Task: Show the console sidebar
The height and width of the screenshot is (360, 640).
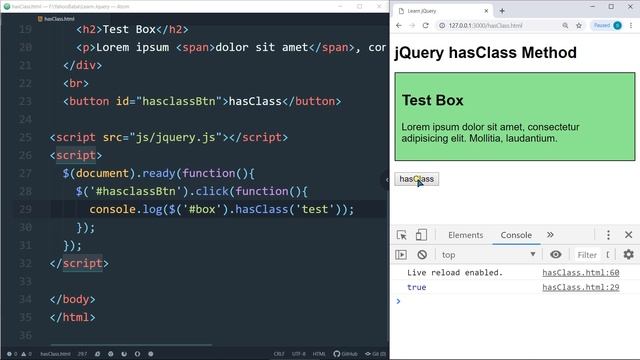Action: point(401,255)
